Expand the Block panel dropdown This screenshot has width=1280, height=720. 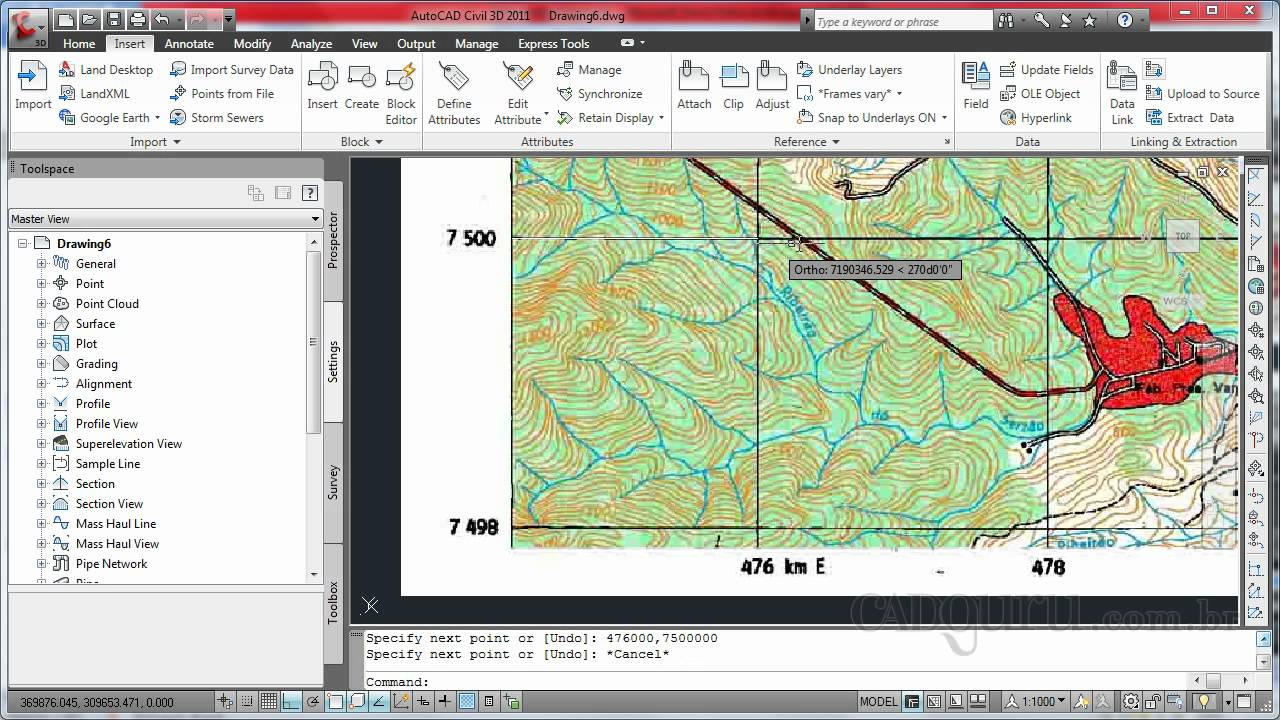[x=361, y=142]
